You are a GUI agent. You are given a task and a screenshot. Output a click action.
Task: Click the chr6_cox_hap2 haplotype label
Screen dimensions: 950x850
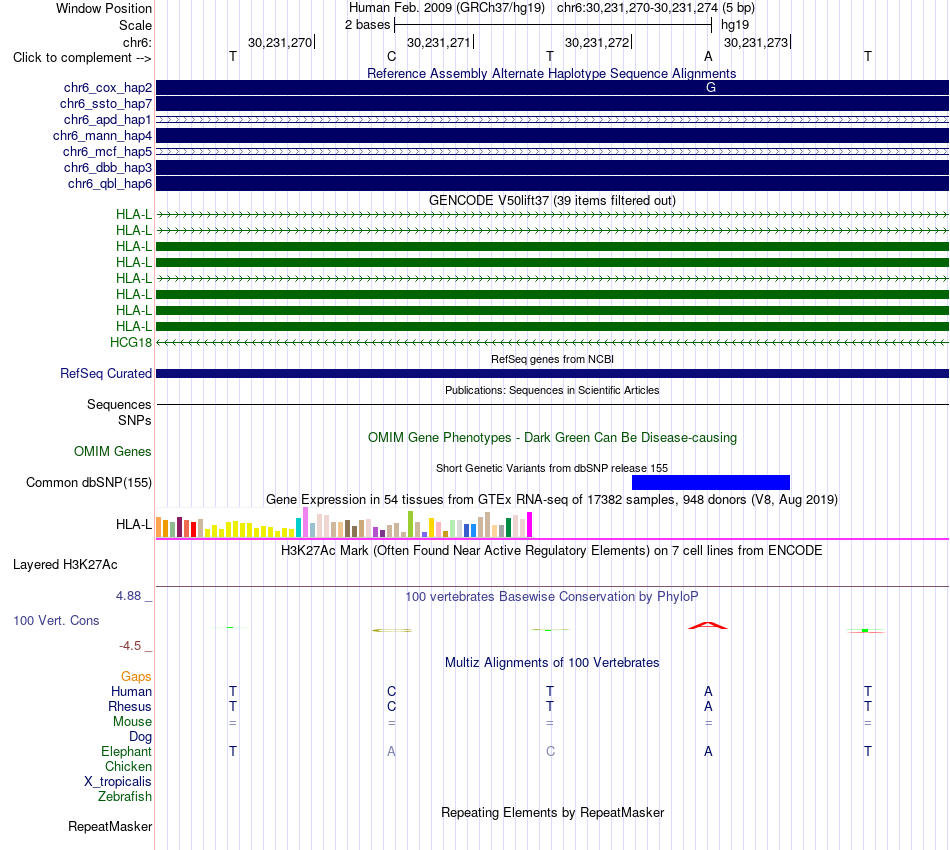pos(108,88)
